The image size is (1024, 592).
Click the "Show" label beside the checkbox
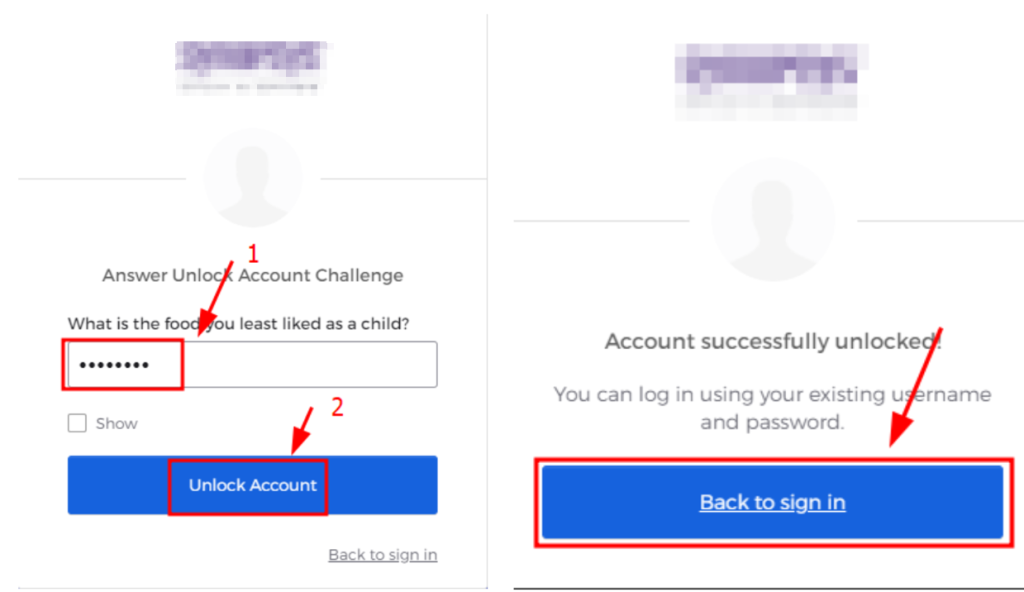[x=116, y=423]
